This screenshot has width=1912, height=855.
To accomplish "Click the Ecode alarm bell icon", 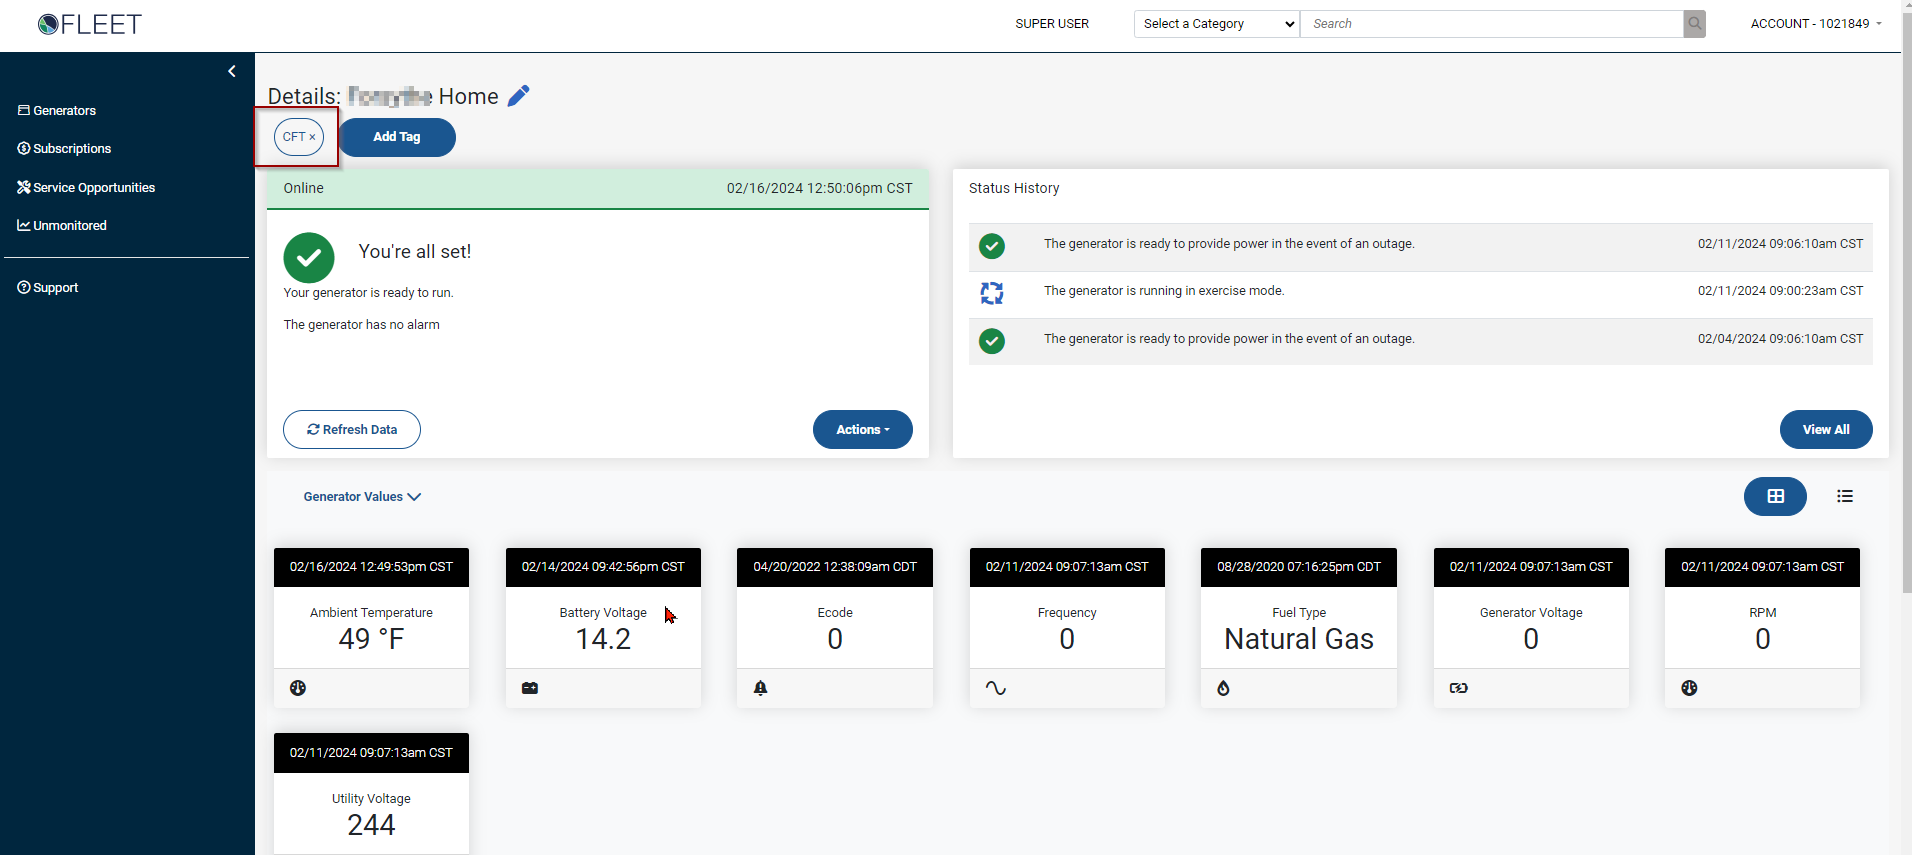I will (761, 688).
